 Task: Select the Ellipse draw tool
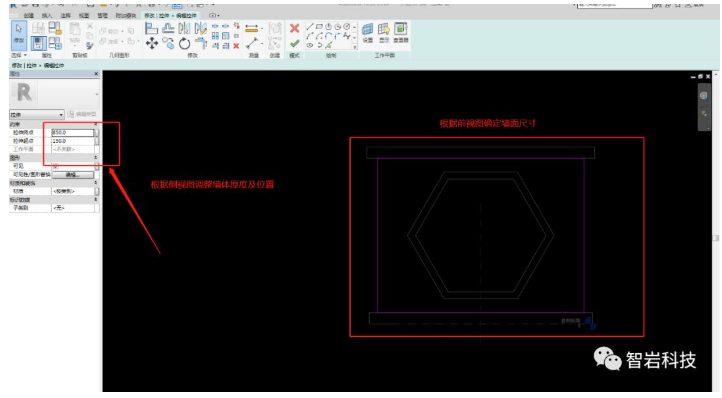click(310, 45)
